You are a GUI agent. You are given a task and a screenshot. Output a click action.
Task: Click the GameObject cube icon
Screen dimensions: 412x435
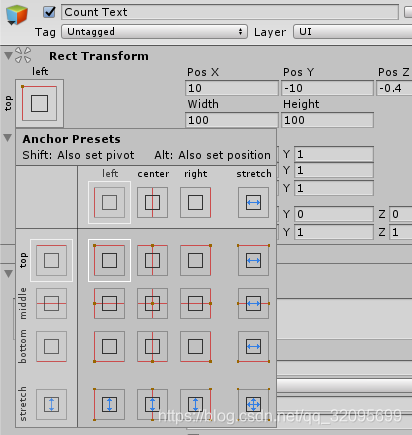point(16,15)
